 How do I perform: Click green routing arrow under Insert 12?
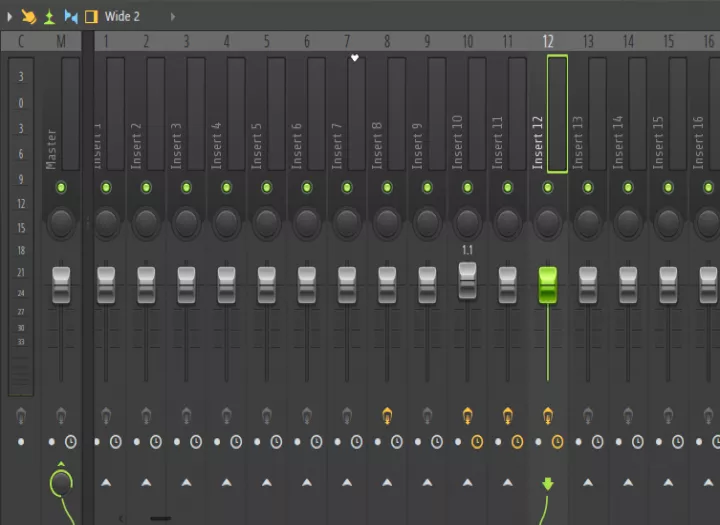point(548,484)
